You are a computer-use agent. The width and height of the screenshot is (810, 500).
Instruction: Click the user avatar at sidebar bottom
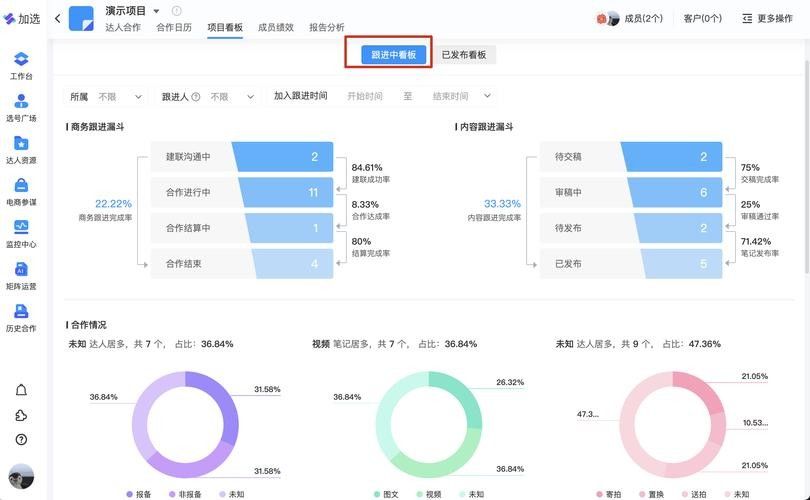[21, 476]
